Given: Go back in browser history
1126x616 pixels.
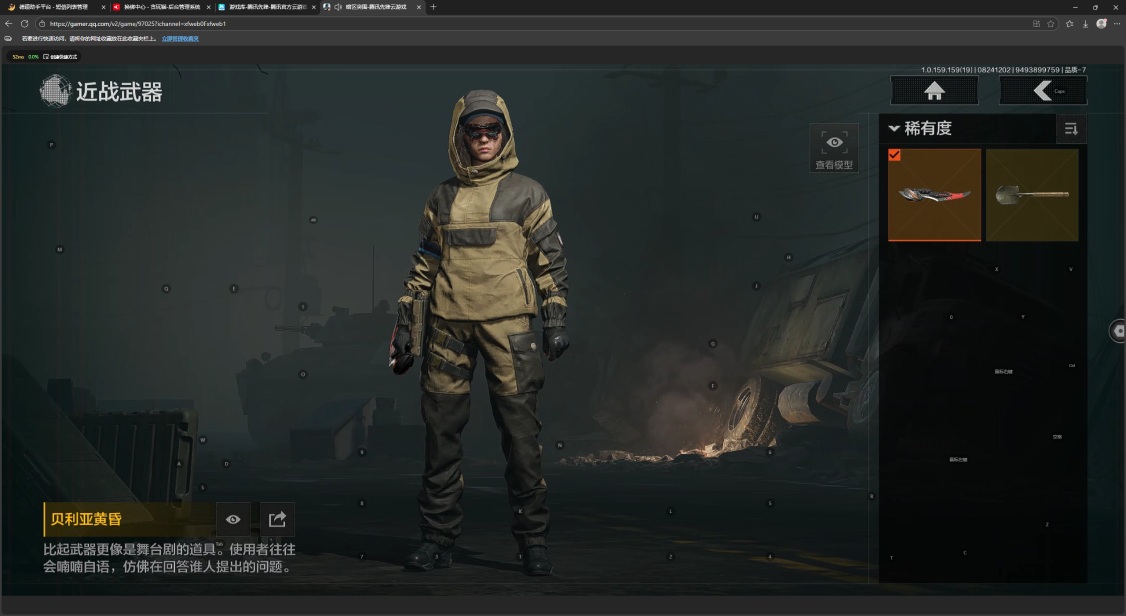Looking at the screenshot, I should pos(9,24).
